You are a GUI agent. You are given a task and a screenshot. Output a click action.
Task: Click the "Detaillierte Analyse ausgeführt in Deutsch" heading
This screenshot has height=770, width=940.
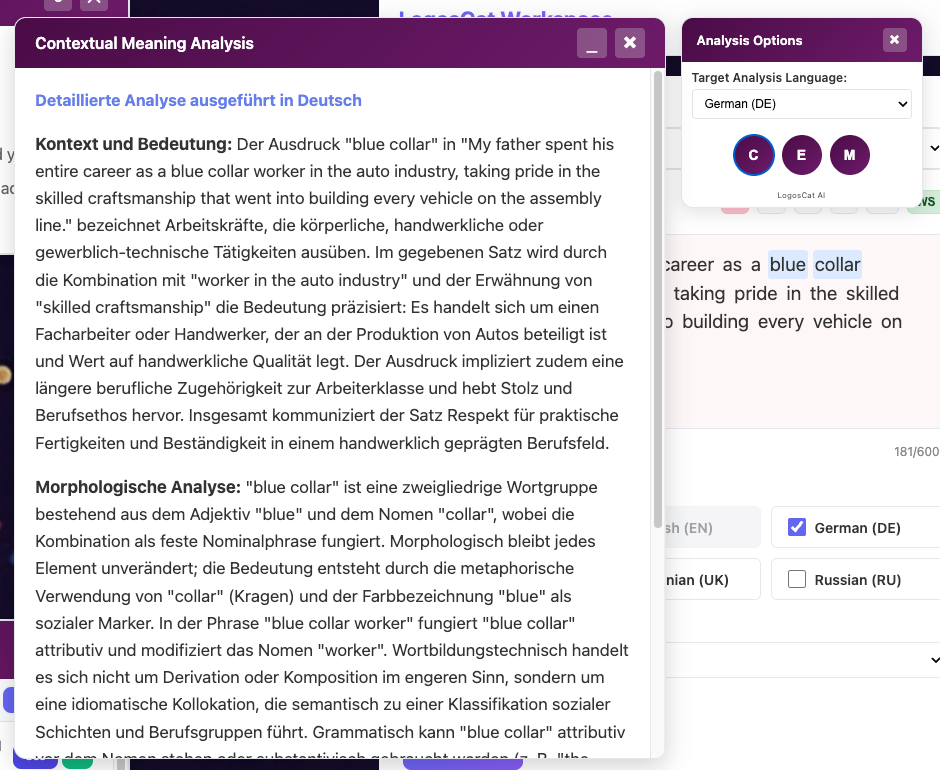(198, 101)
